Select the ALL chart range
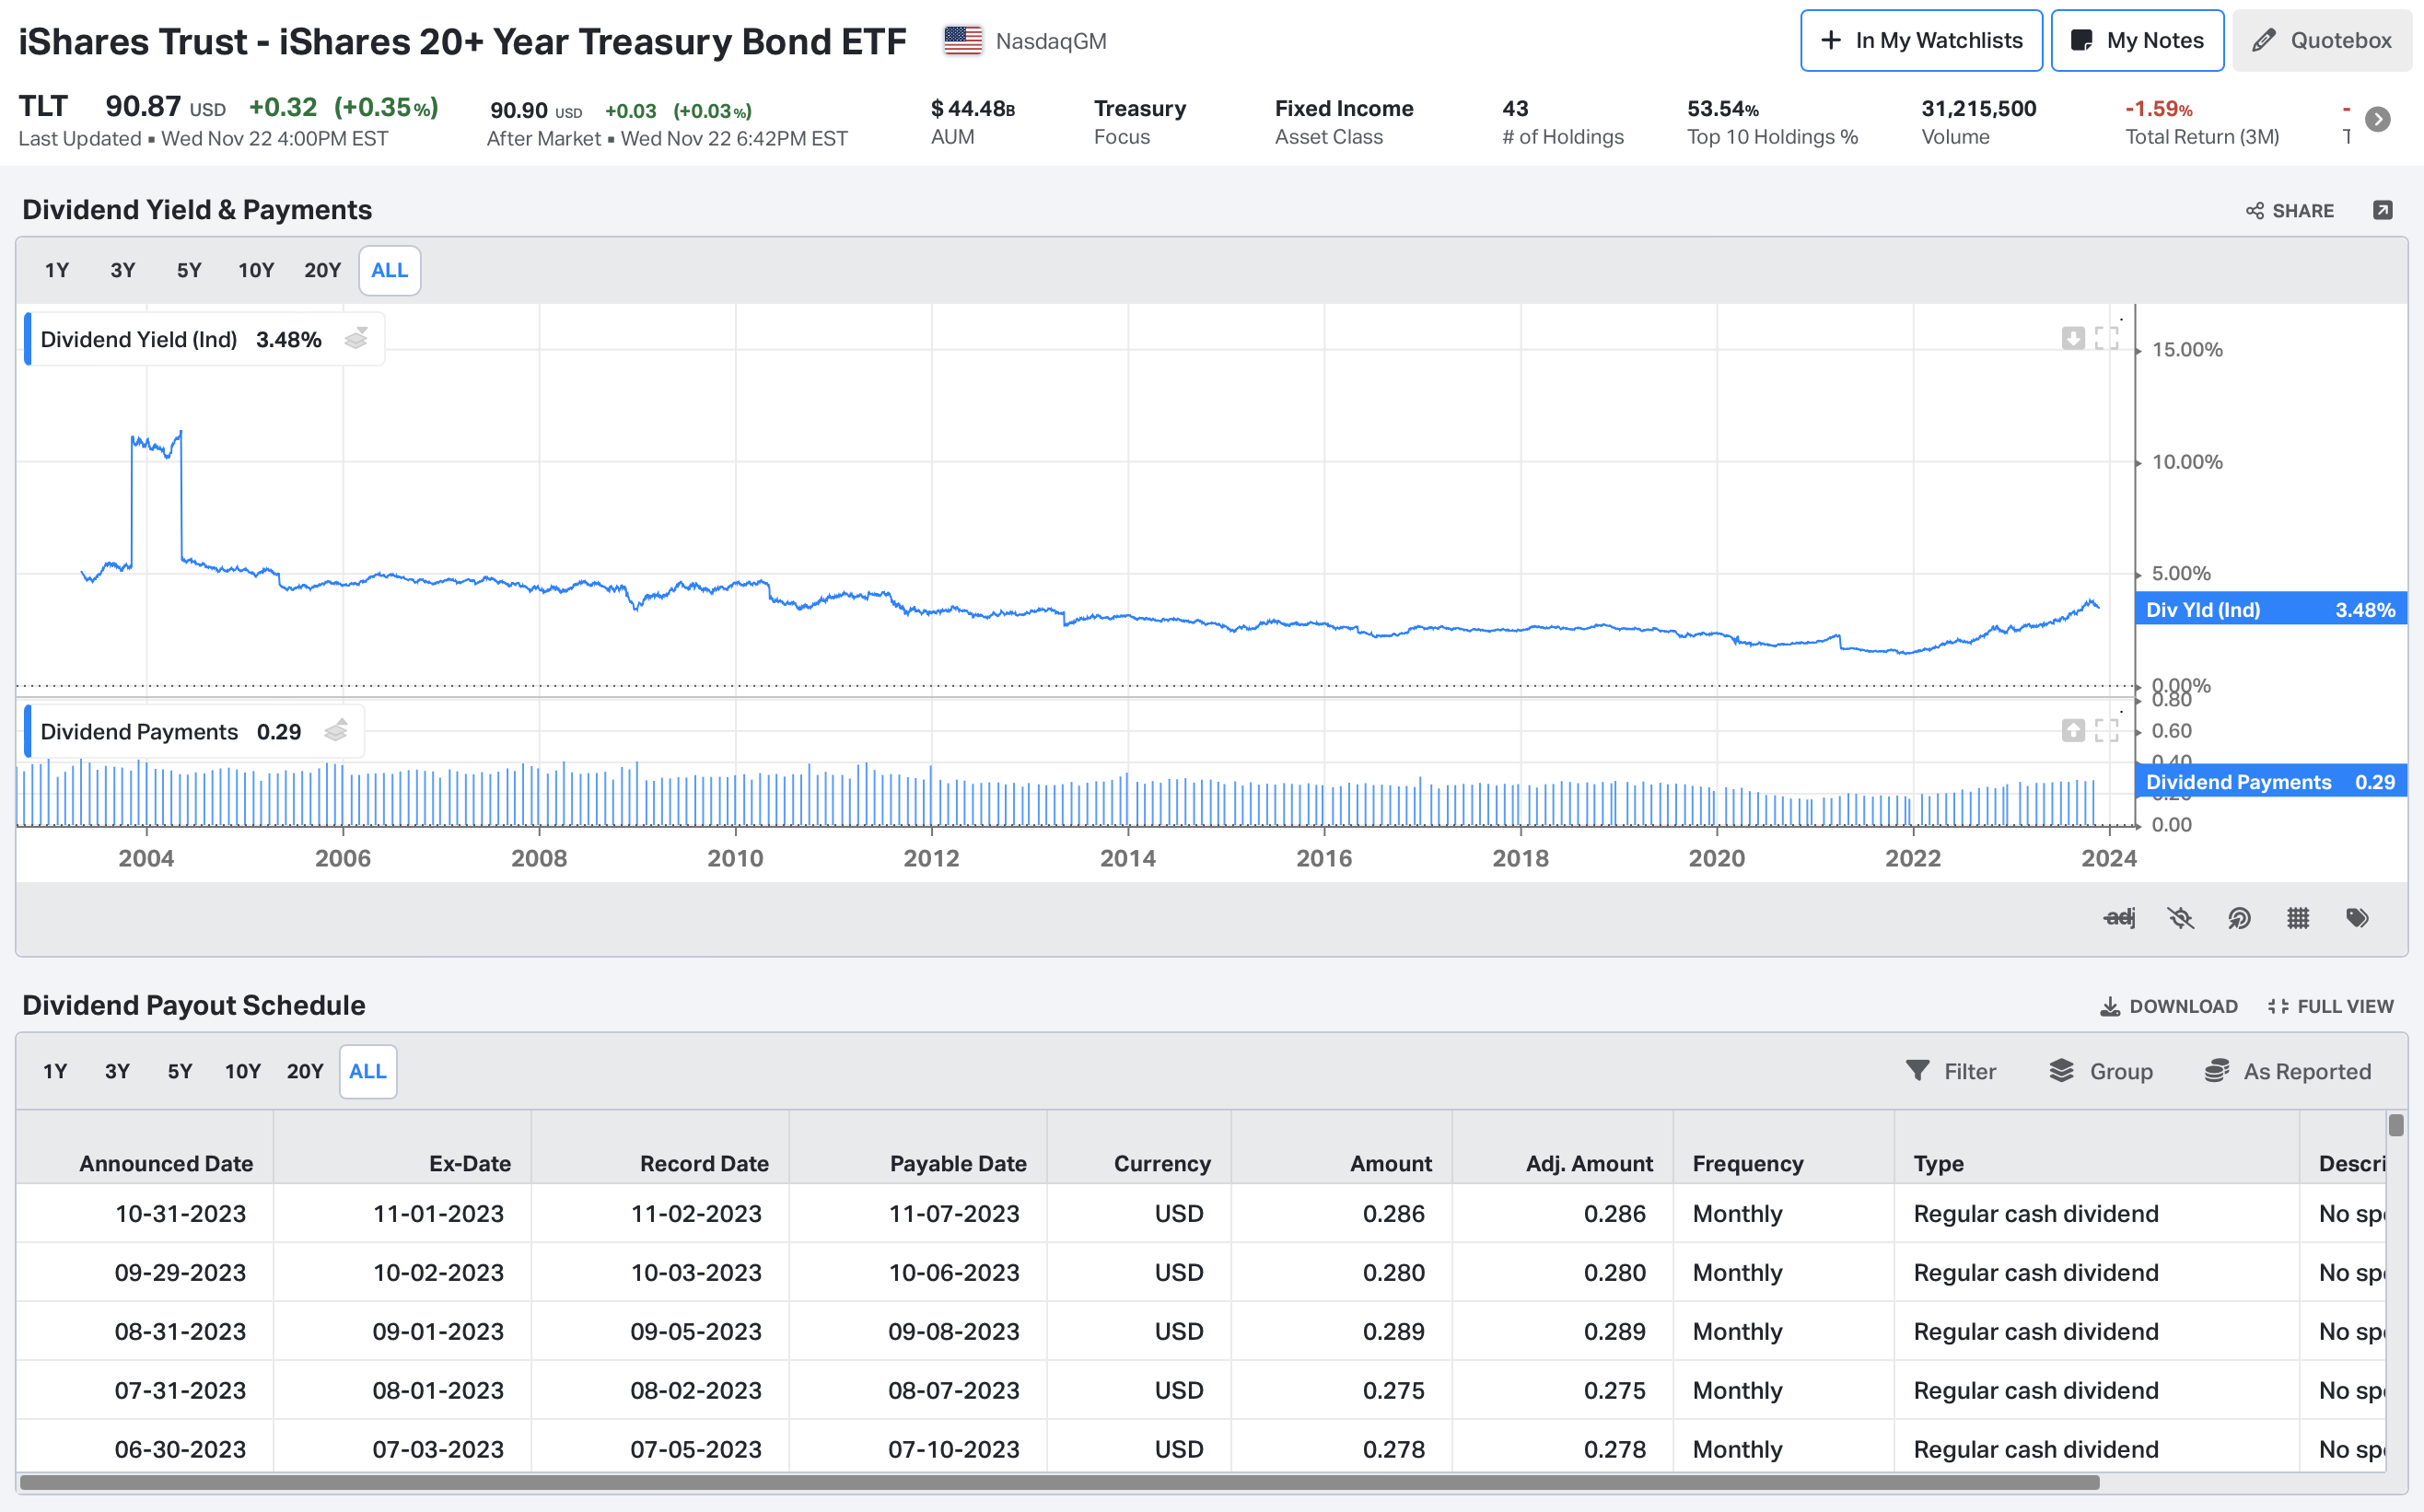The width and height of the screenshot is (2424, 1512). [x=389, y=270]
